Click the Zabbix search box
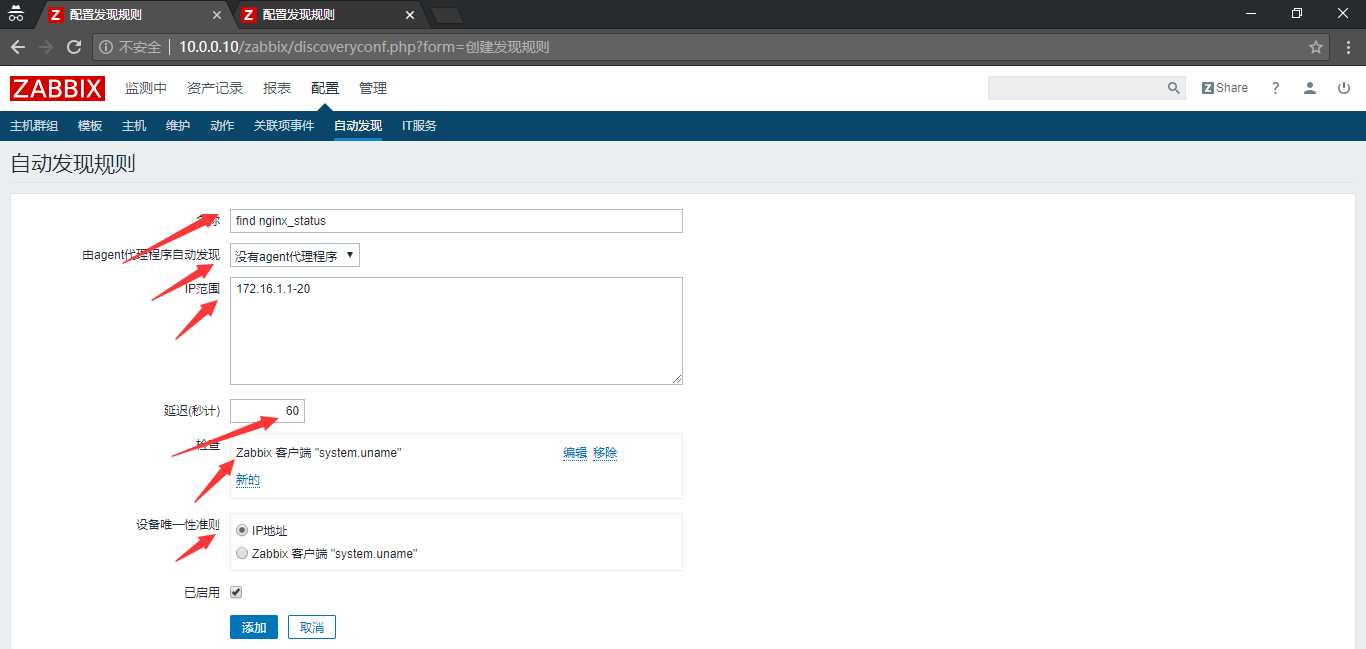Viewport: 1366px width, 649px height. click(1077, 88)
